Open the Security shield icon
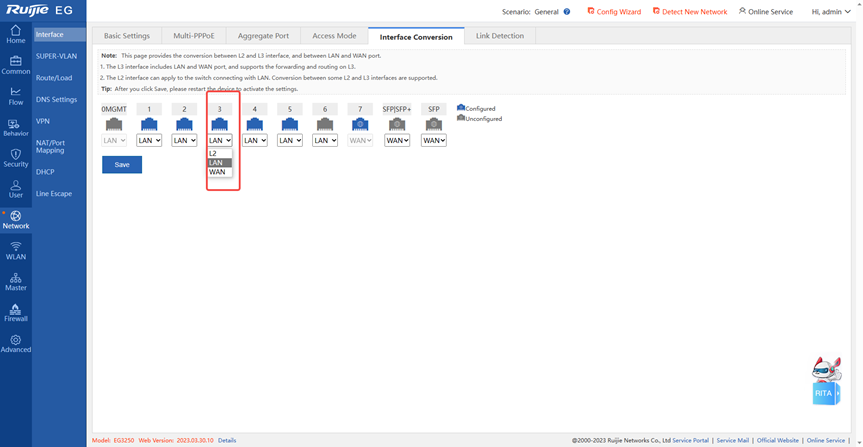The width and height of the screenshot is (863, 447). (15, 158)
